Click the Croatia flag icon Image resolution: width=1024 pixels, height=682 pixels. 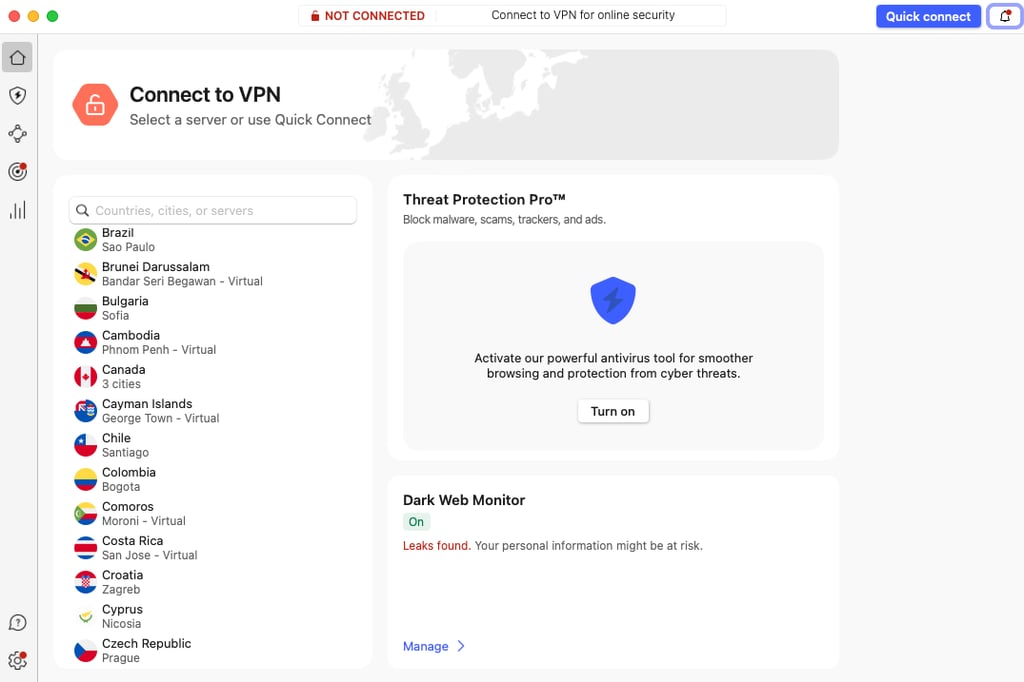[86, 582]
